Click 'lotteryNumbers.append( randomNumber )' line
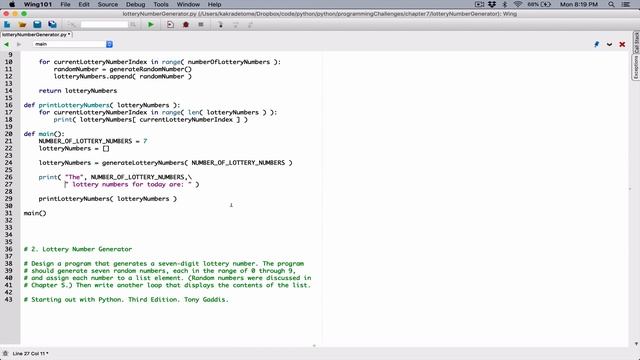 coord(122,76)
